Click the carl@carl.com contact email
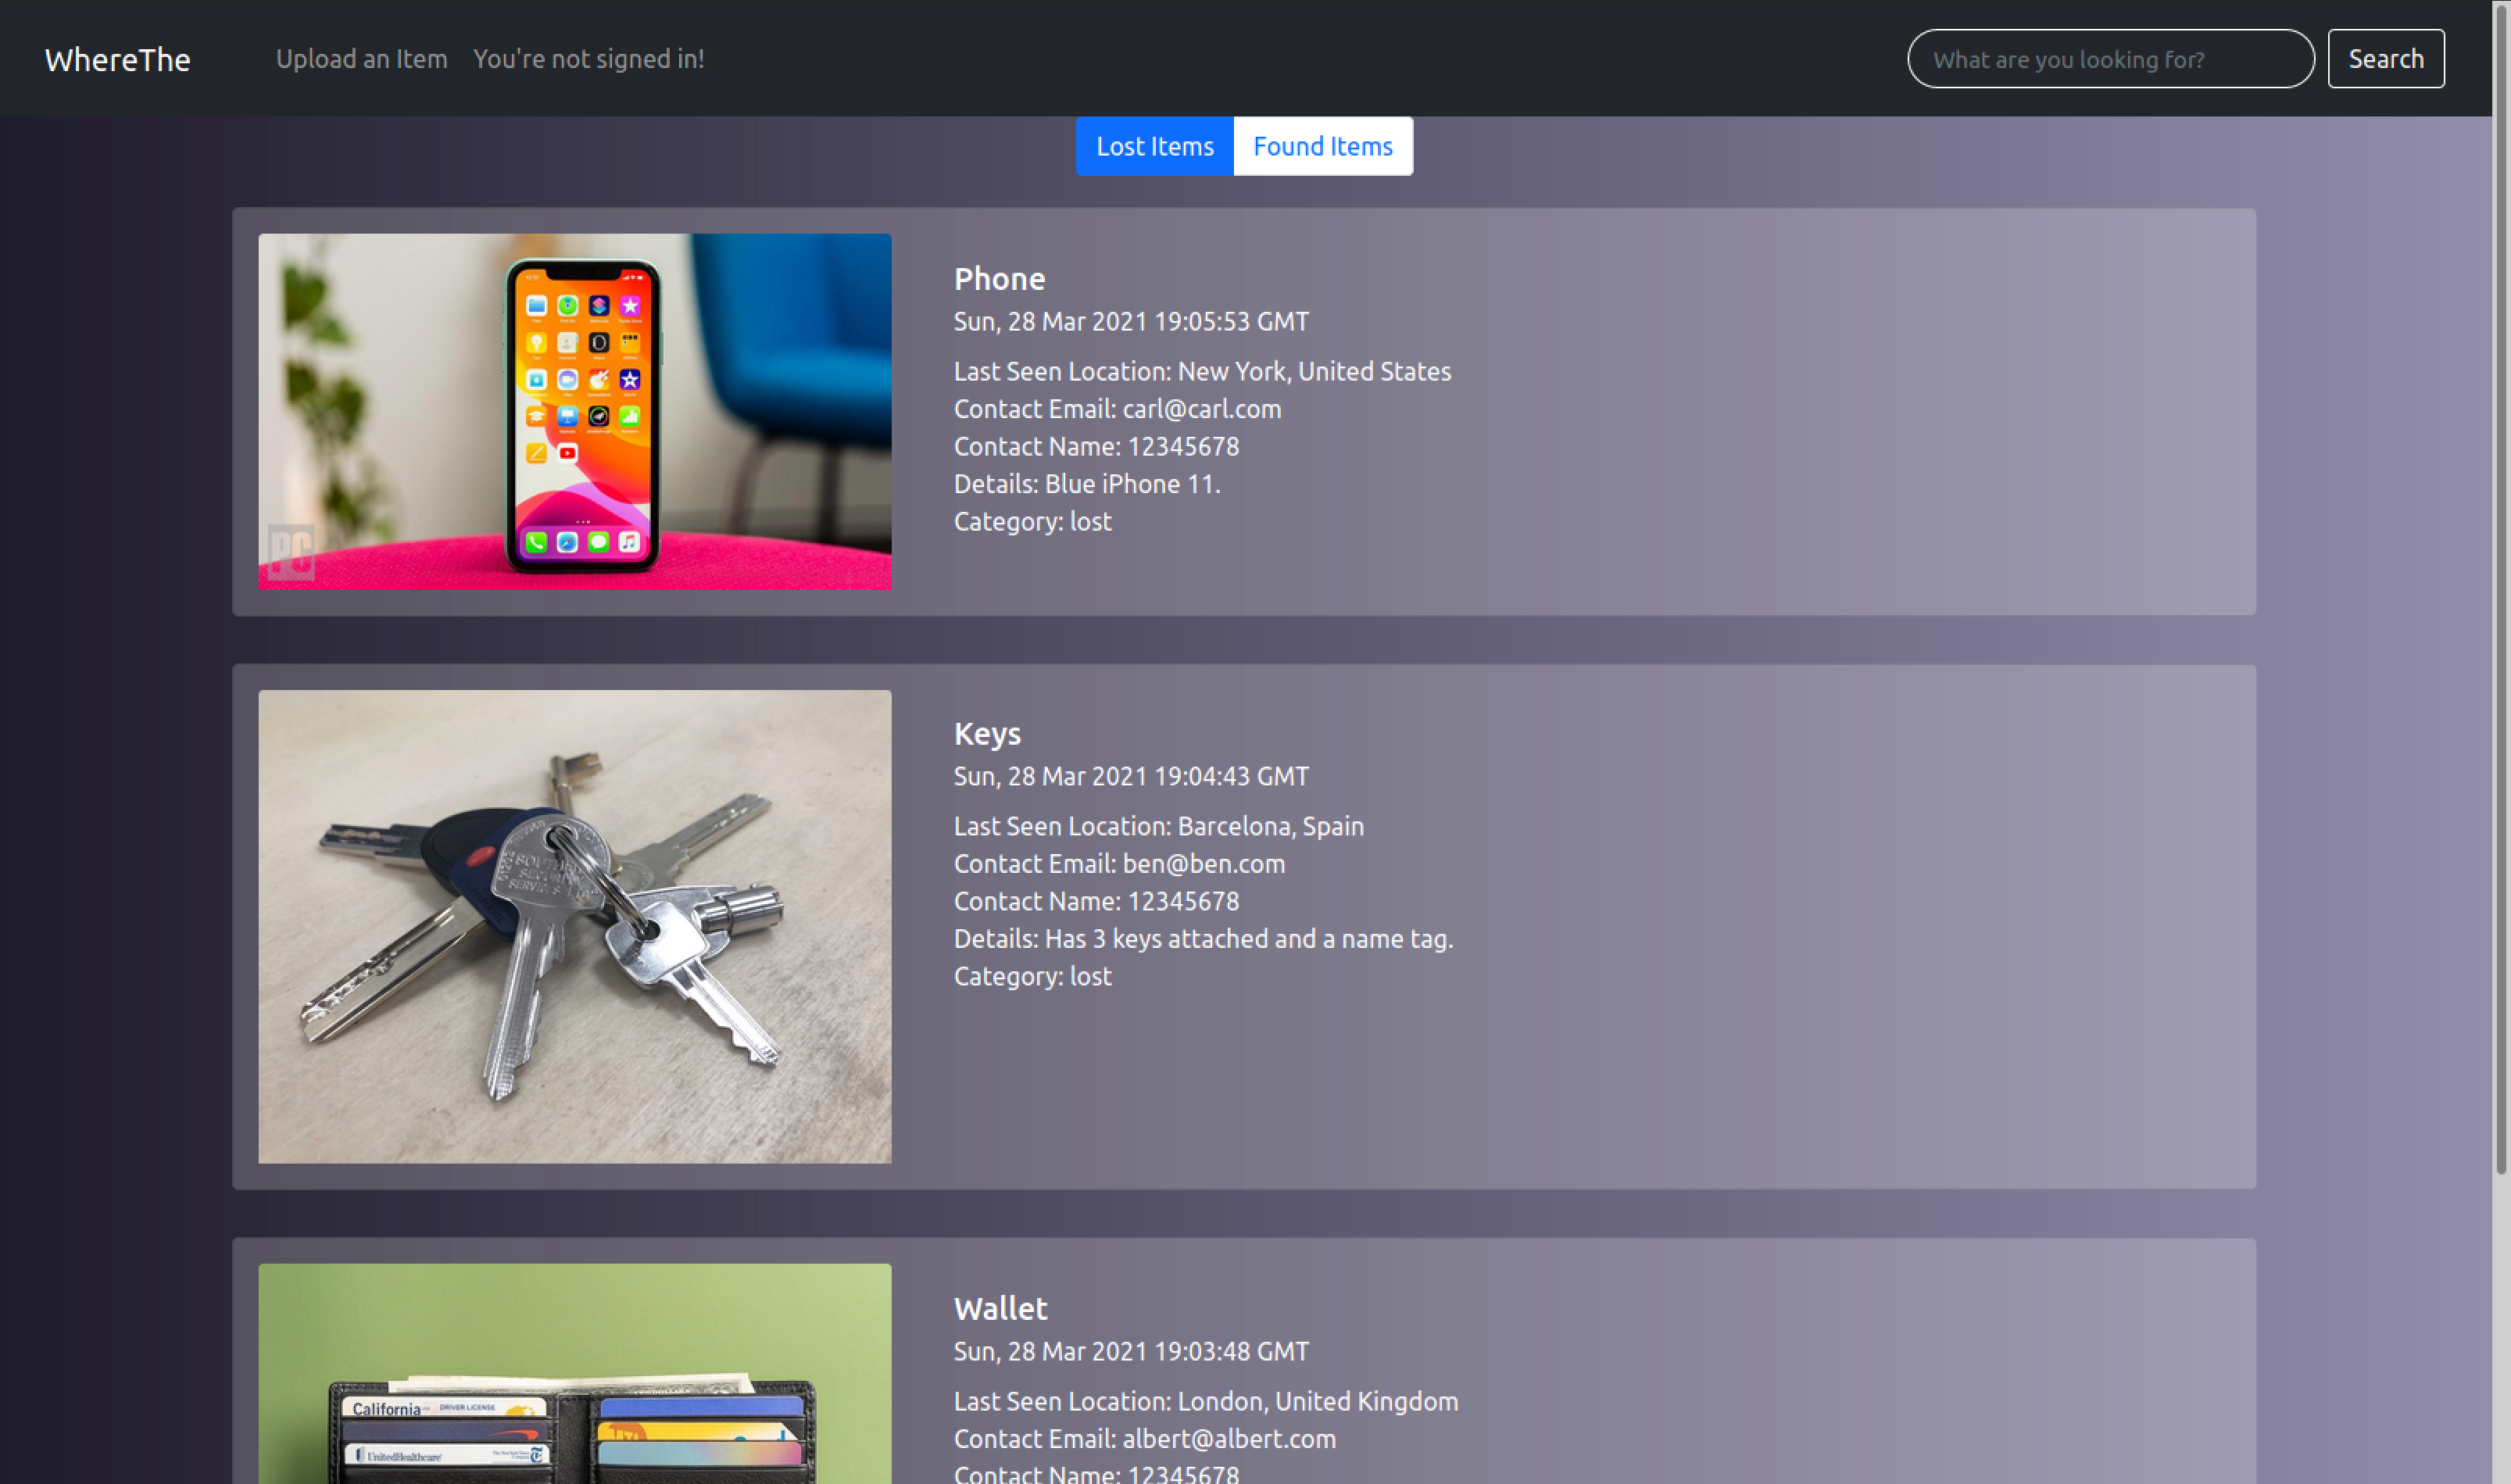This screenshot has width=2511, height=1484. click(x=1201, y=409)
